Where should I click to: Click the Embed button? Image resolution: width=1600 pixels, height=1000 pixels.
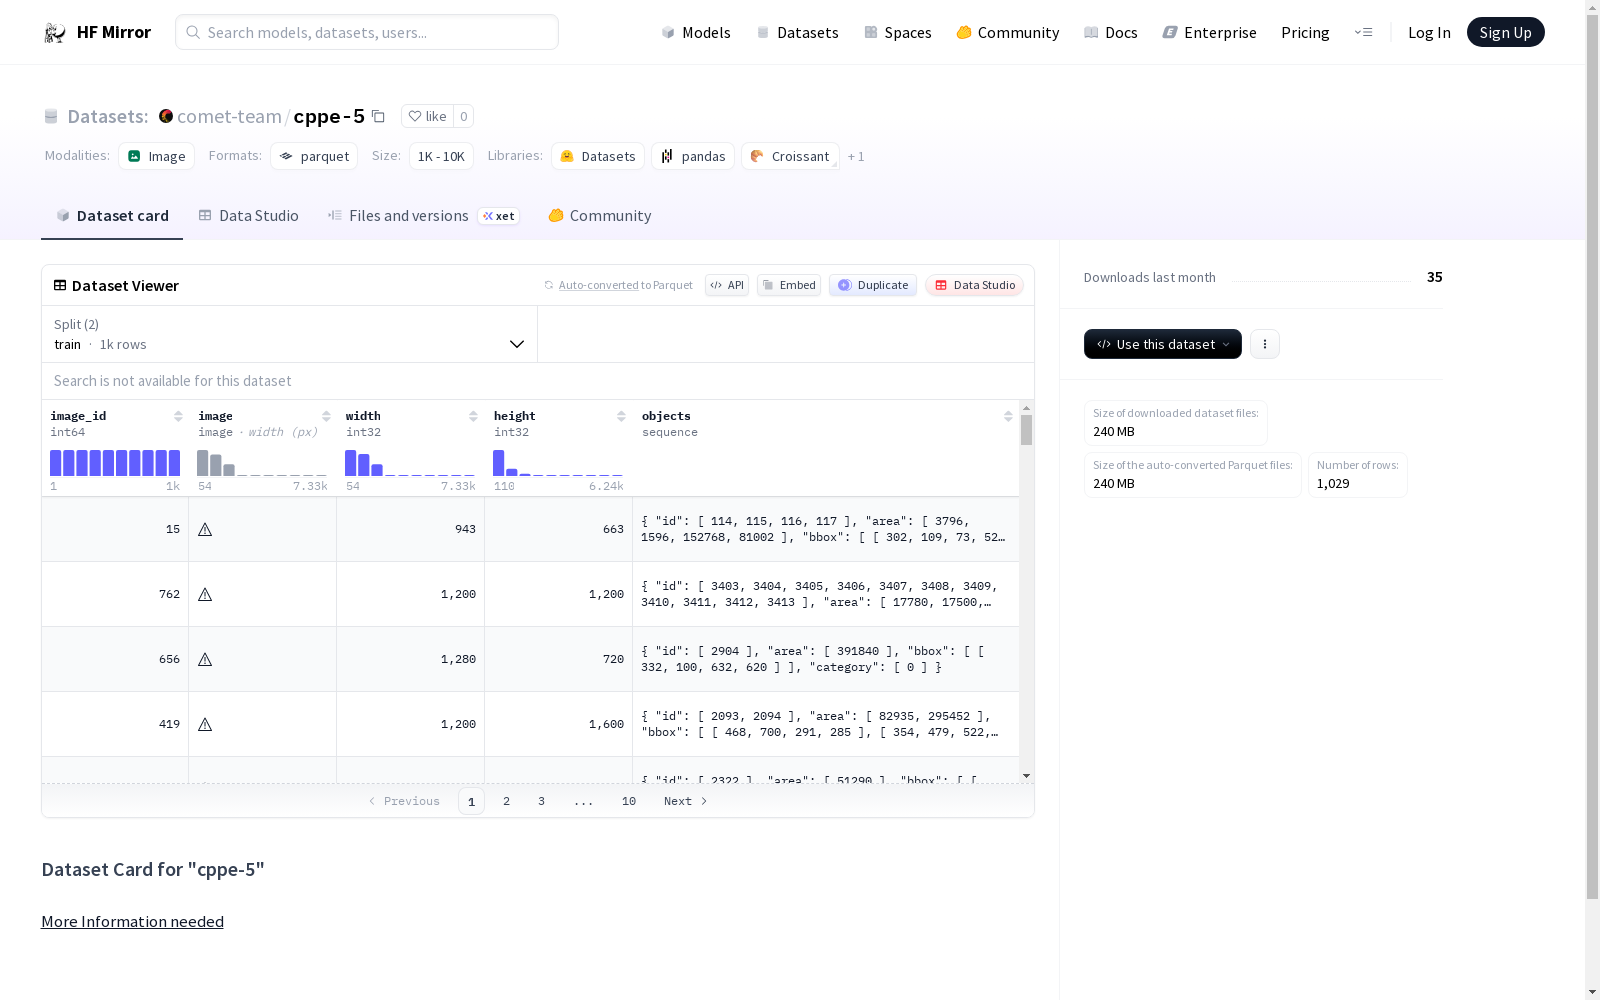point(789,285)
